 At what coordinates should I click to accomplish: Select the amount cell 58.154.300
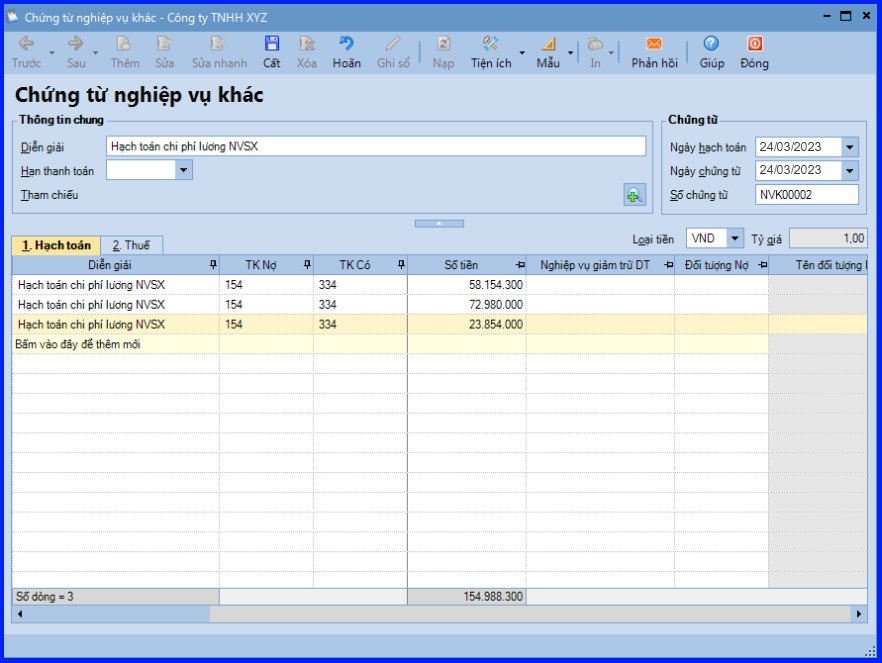pos(466,285)
